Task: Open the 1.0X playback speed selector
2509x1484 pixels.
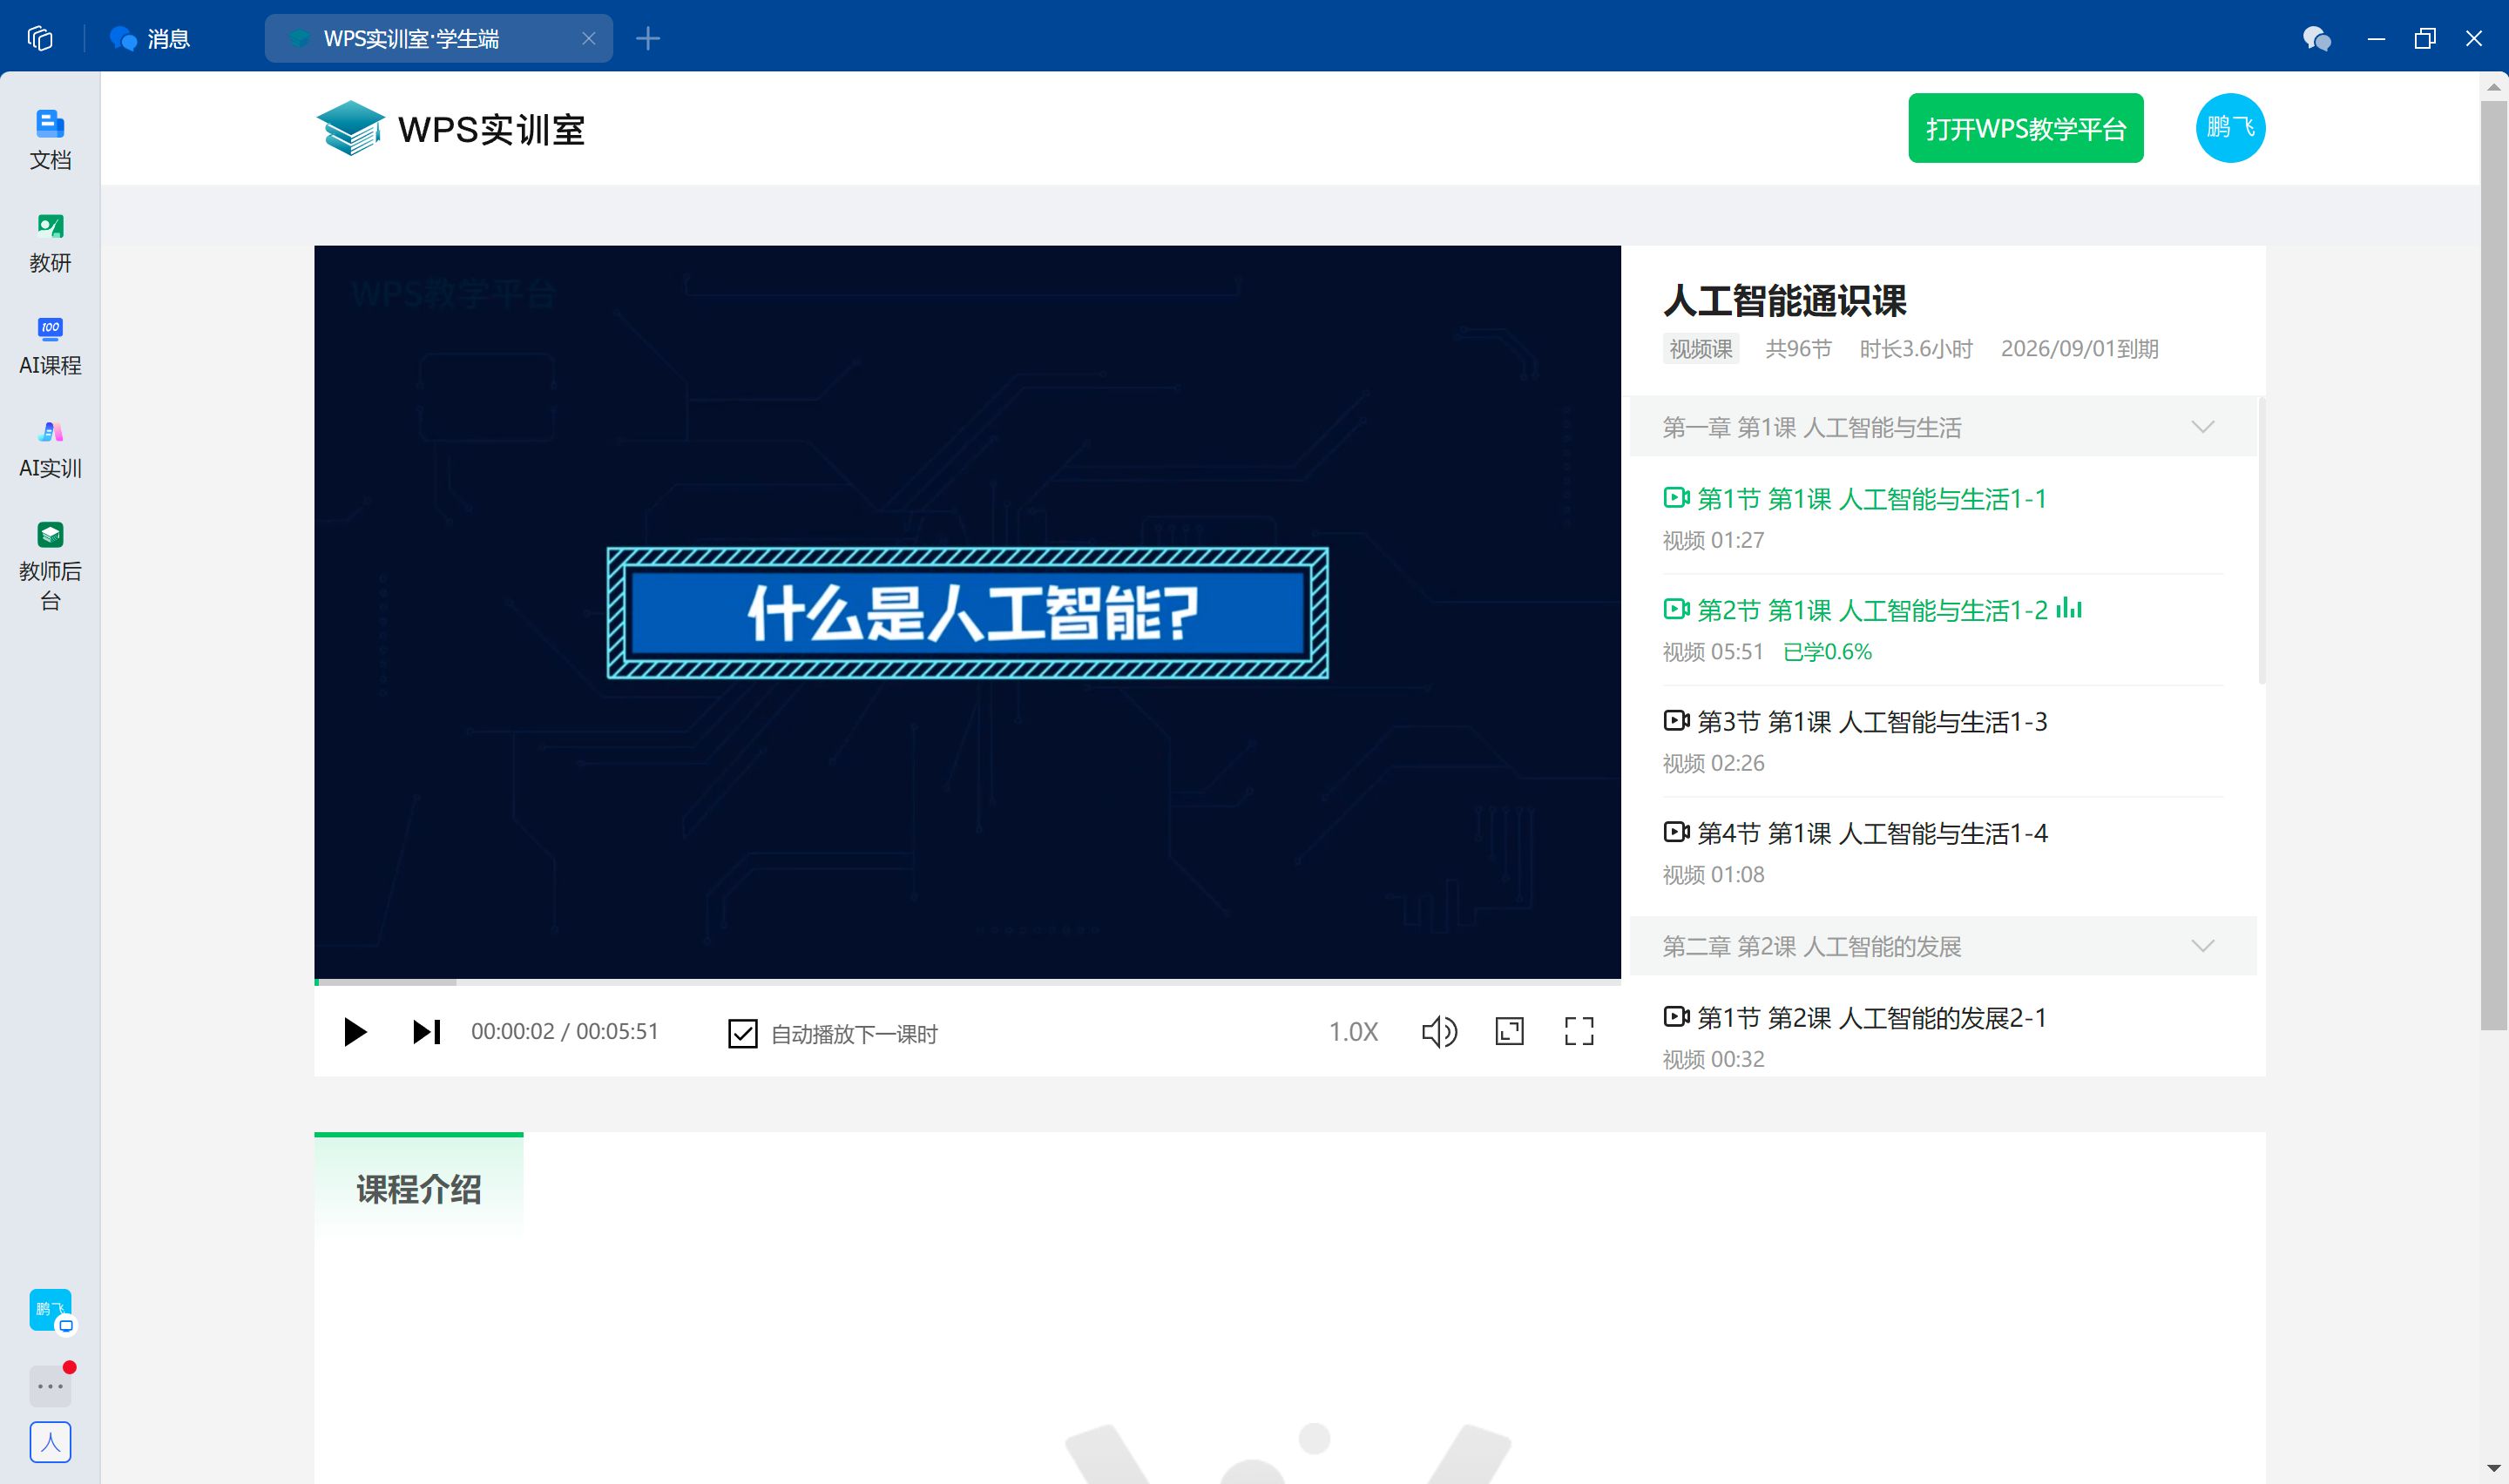Action: click(1352, 1032)
